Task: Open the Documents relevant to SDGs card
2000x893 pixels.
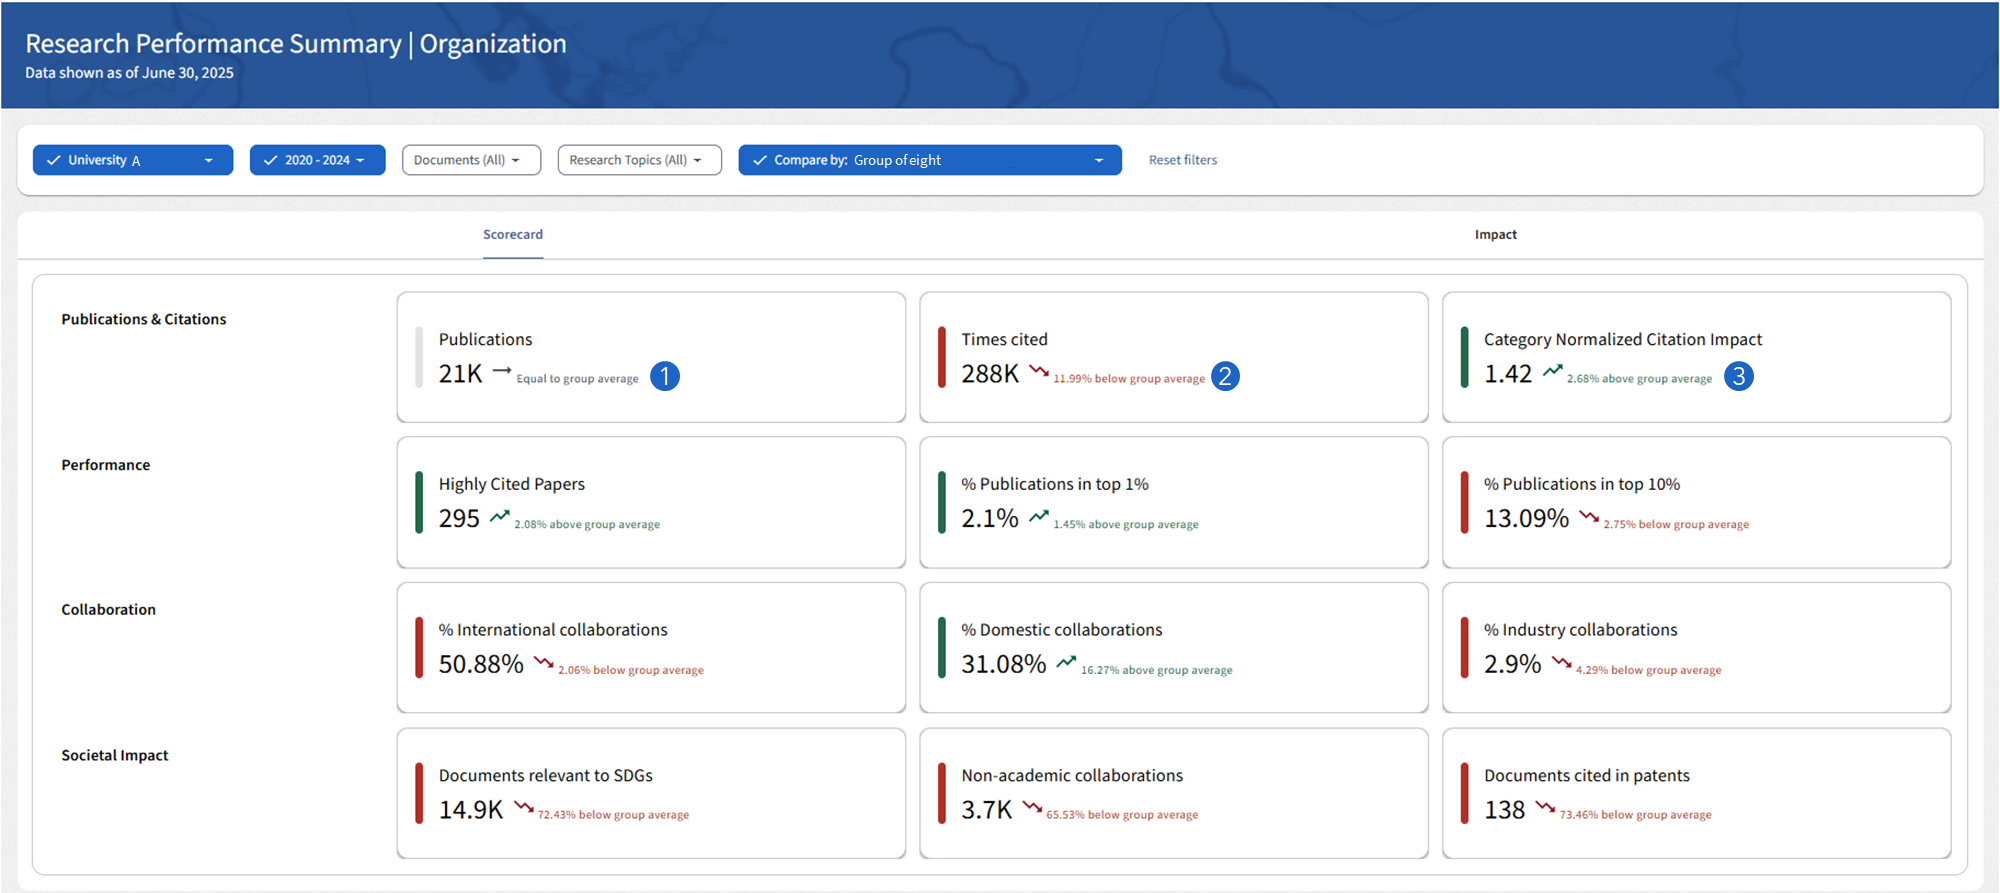Action: (x=651, y=793)
